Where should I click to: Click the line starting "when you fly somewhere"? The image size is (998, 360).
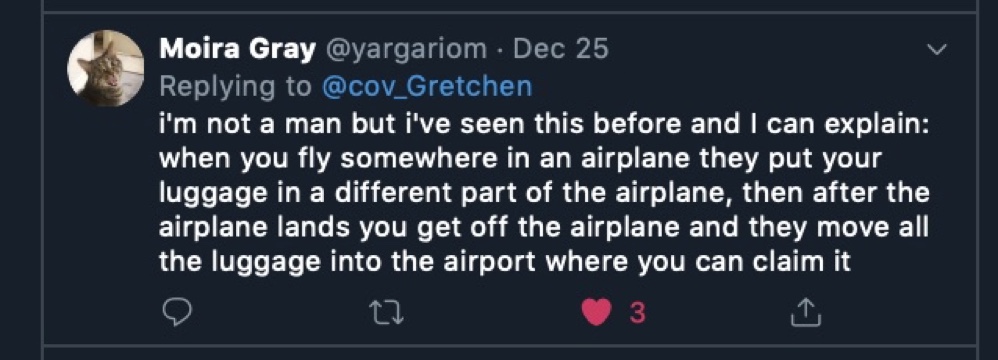coord(520,159)
